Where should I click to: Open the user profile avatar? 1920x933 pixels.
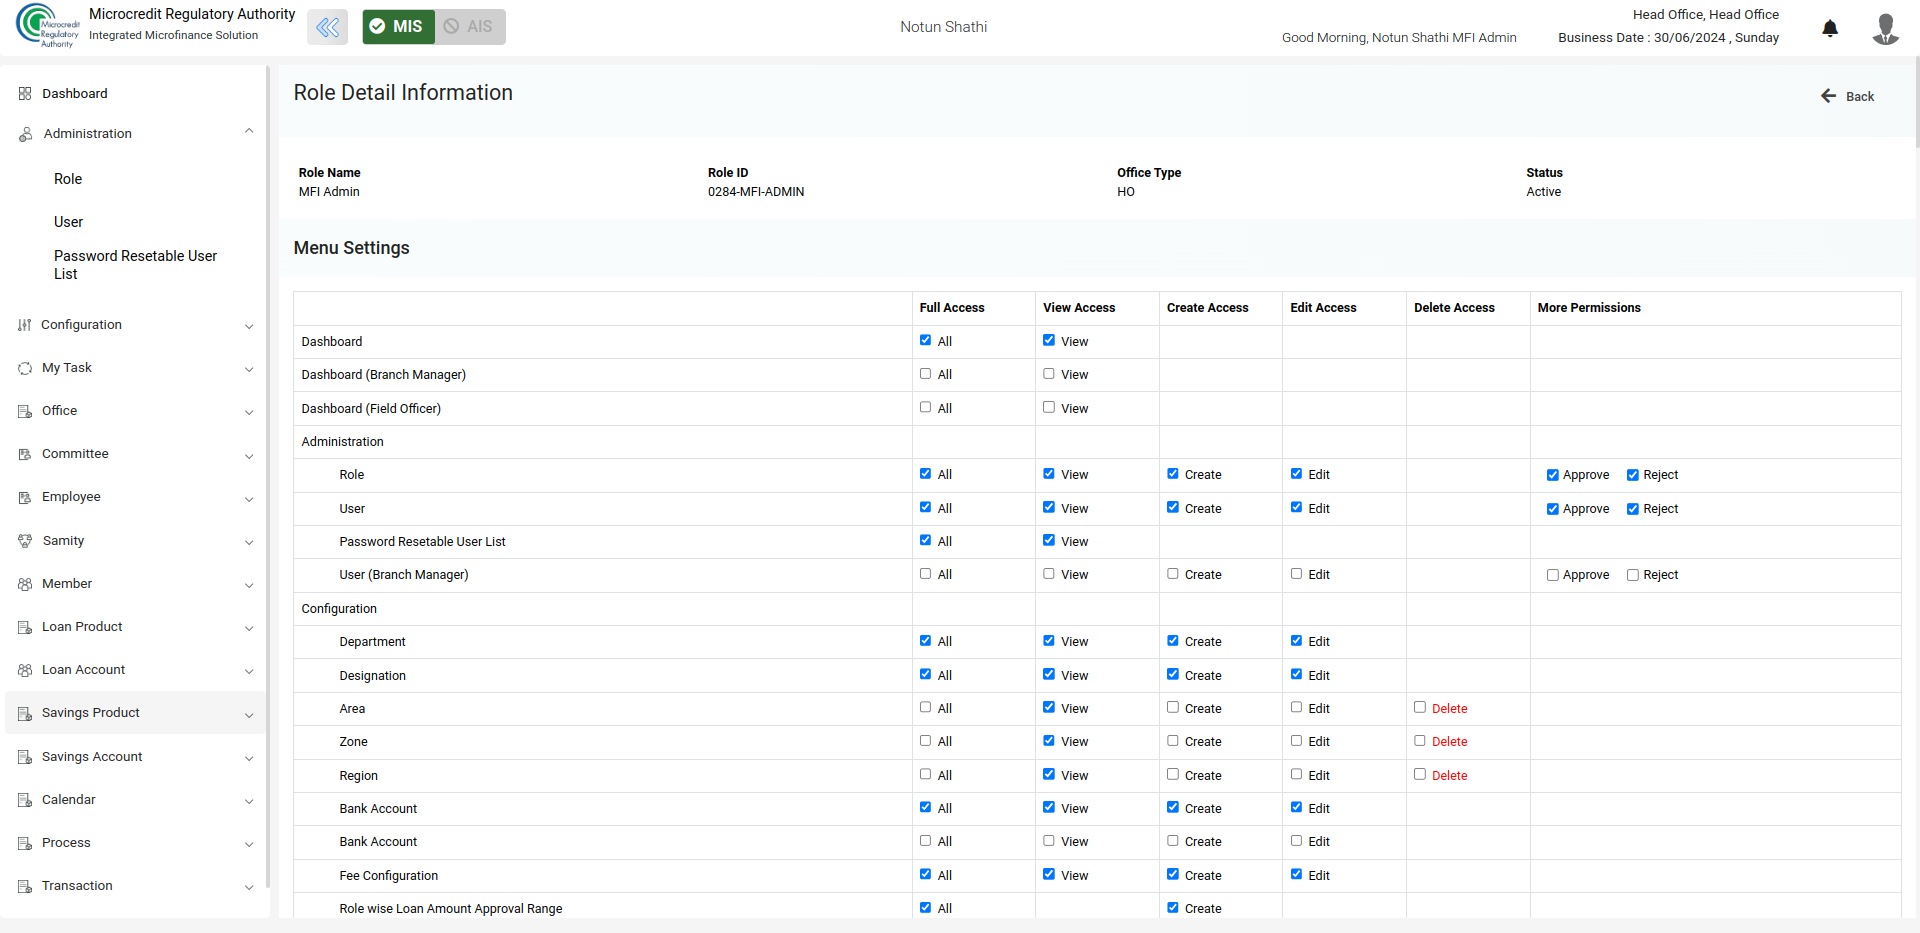(x=1885, y=28)
